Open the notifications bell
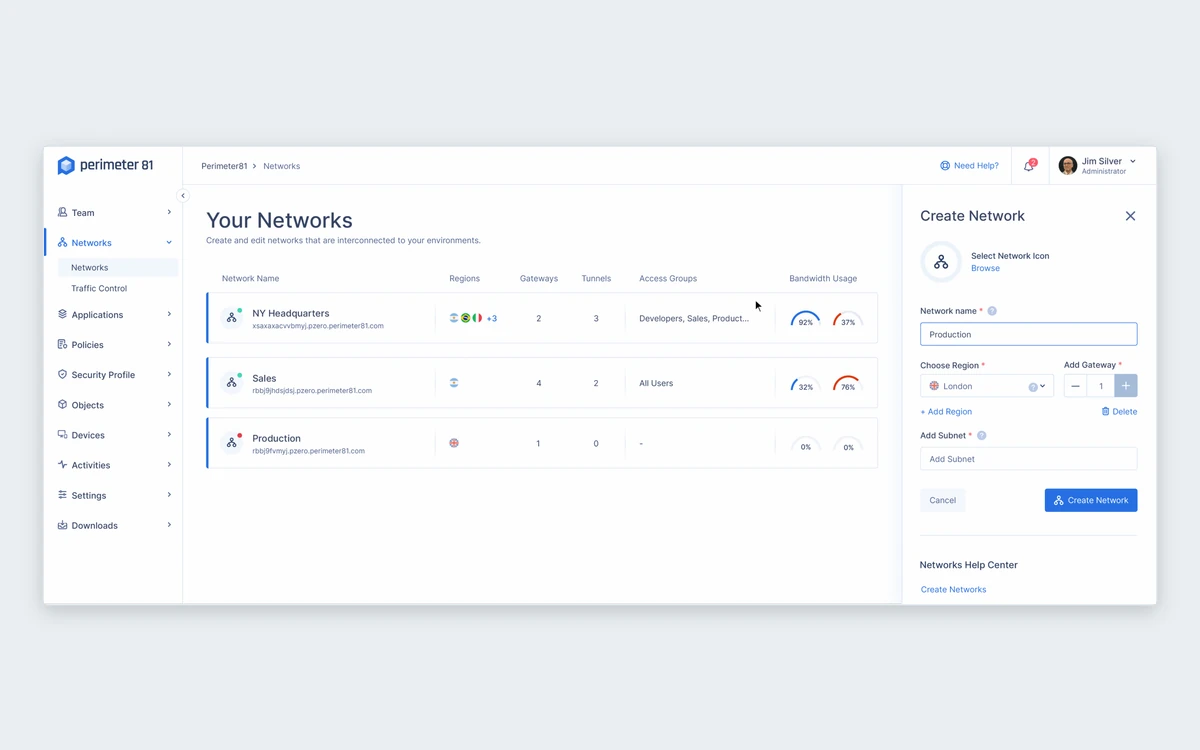 tap(1029, 166)
